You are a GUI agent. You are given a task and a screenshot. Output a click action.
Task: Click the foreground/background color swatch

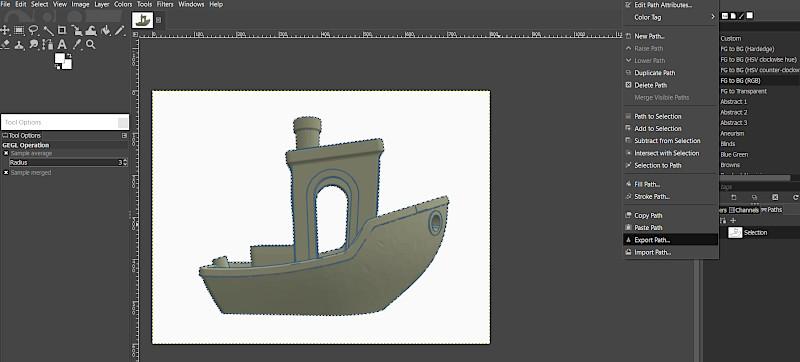click(63, 61)
